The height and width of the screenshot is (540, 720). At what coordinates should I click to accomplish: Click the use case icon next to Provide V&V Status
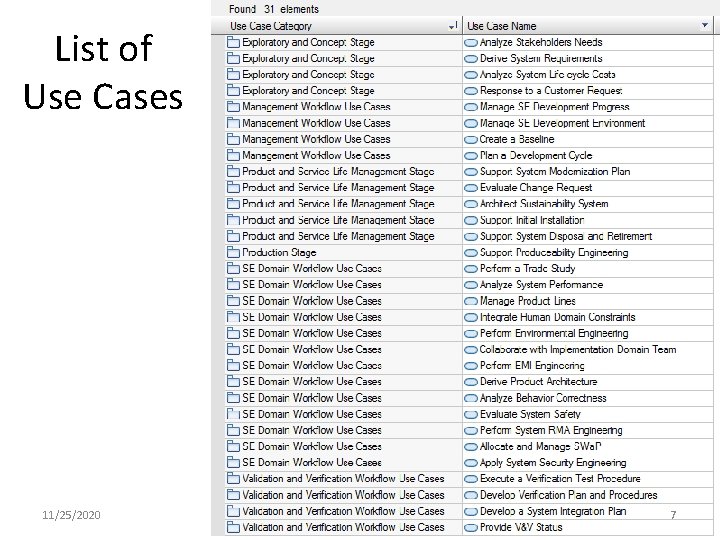pyautogui.click(x=471, y=528)
